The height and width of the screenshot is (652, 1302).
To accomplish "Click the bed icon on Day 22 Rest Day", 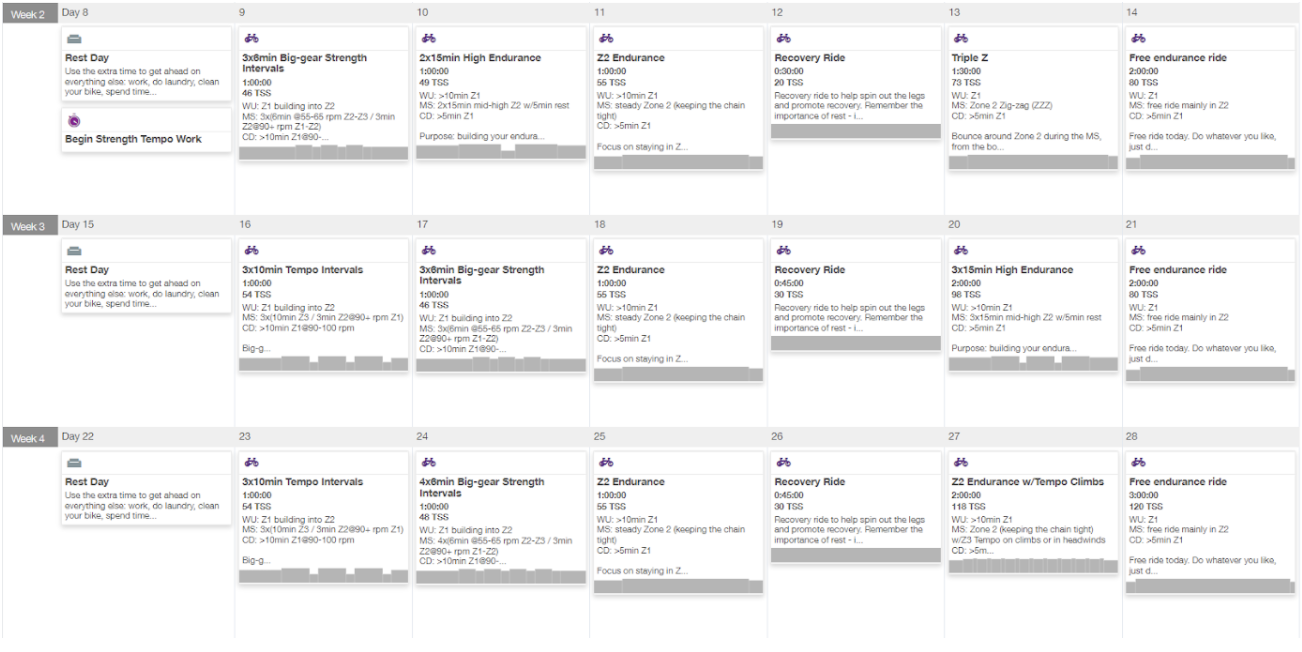I will click(x=74, y=463).
